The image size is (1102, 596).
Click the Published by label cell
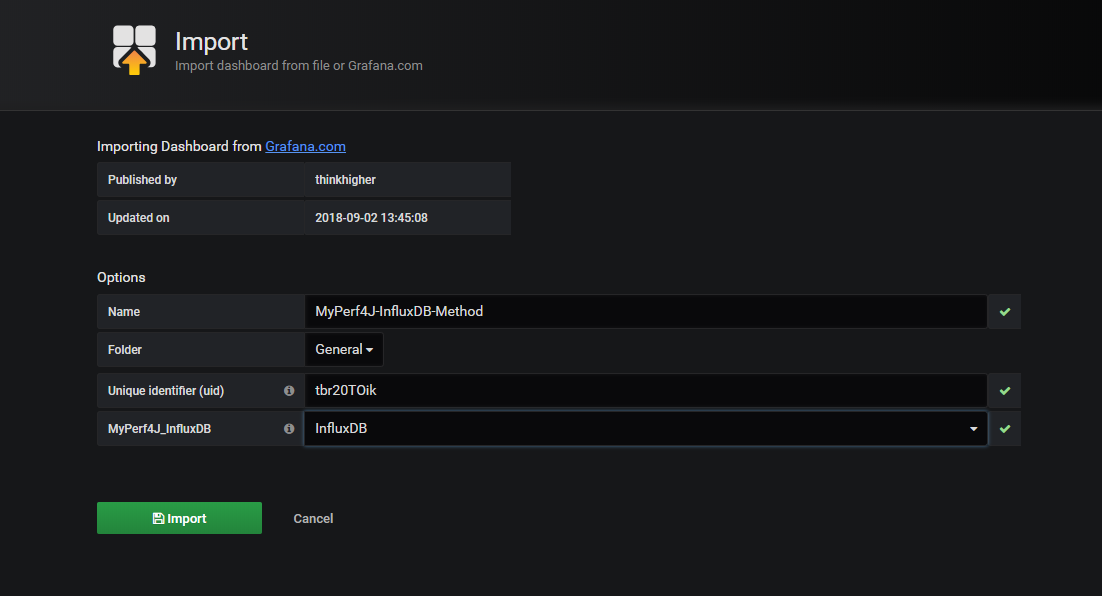[142, 180]
